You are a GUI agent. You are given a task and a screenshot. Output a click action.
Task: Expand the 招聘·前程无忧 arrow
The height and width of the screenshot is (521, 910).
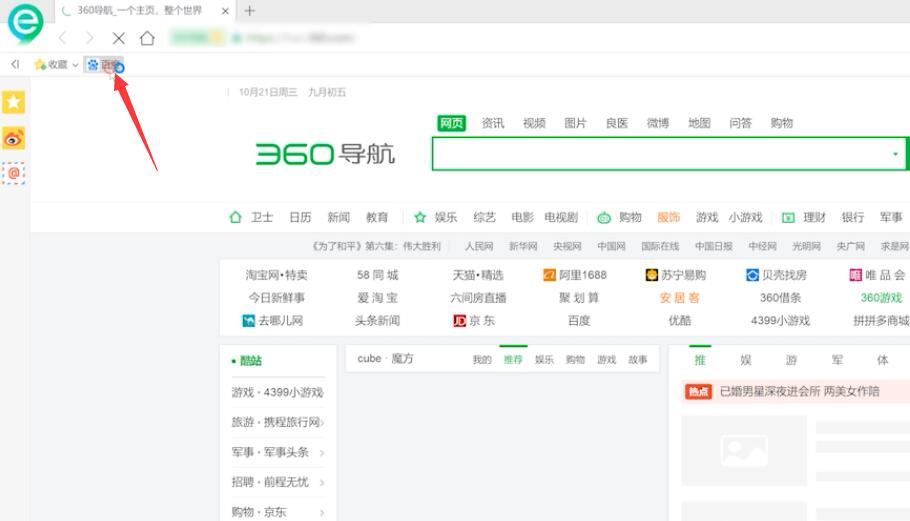[x=322, y=483]
